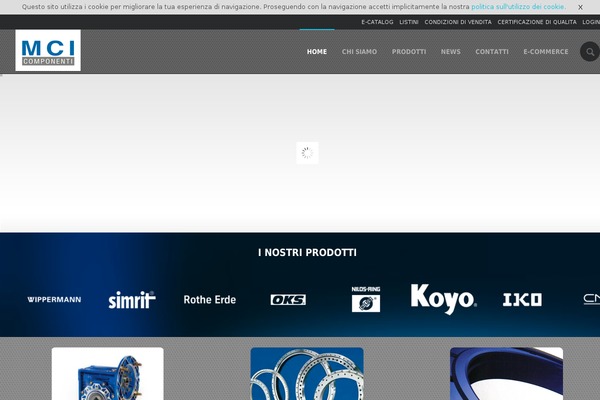This screenshot has height=400, width=600.
Task: Open the E-Catalog link
Action: click(377, 22)
